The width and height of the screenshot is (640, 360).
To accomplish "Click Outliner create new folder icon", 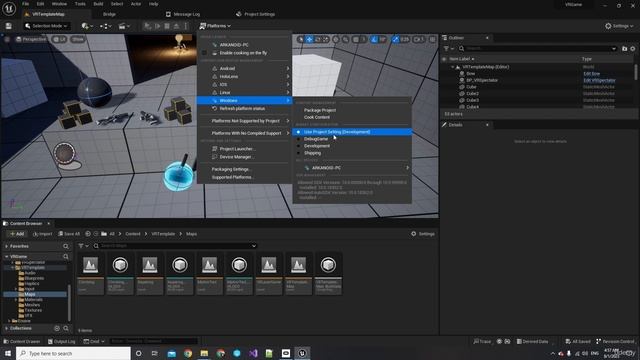I will coord(624,49).
